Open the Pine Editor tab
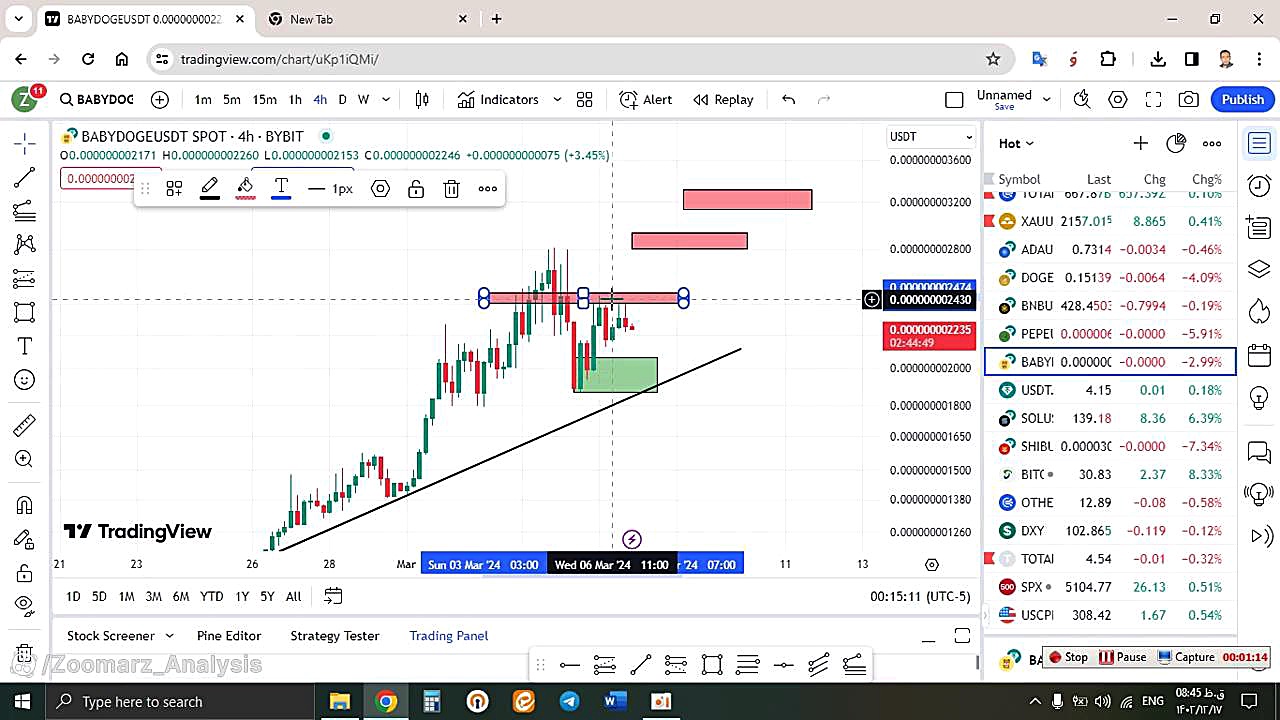The image size is (1280, 720). (x=229, y=635)
